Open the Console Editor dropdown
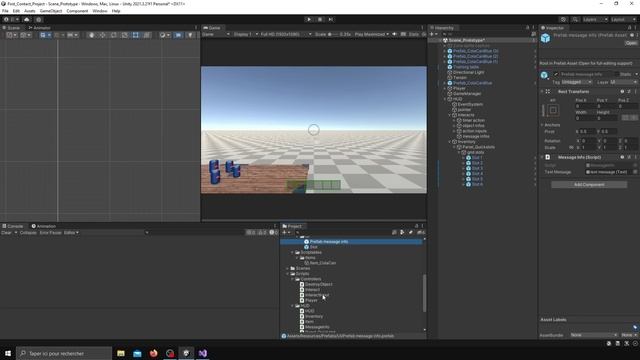Screen dimensions: 640x360 click(71, 233)
